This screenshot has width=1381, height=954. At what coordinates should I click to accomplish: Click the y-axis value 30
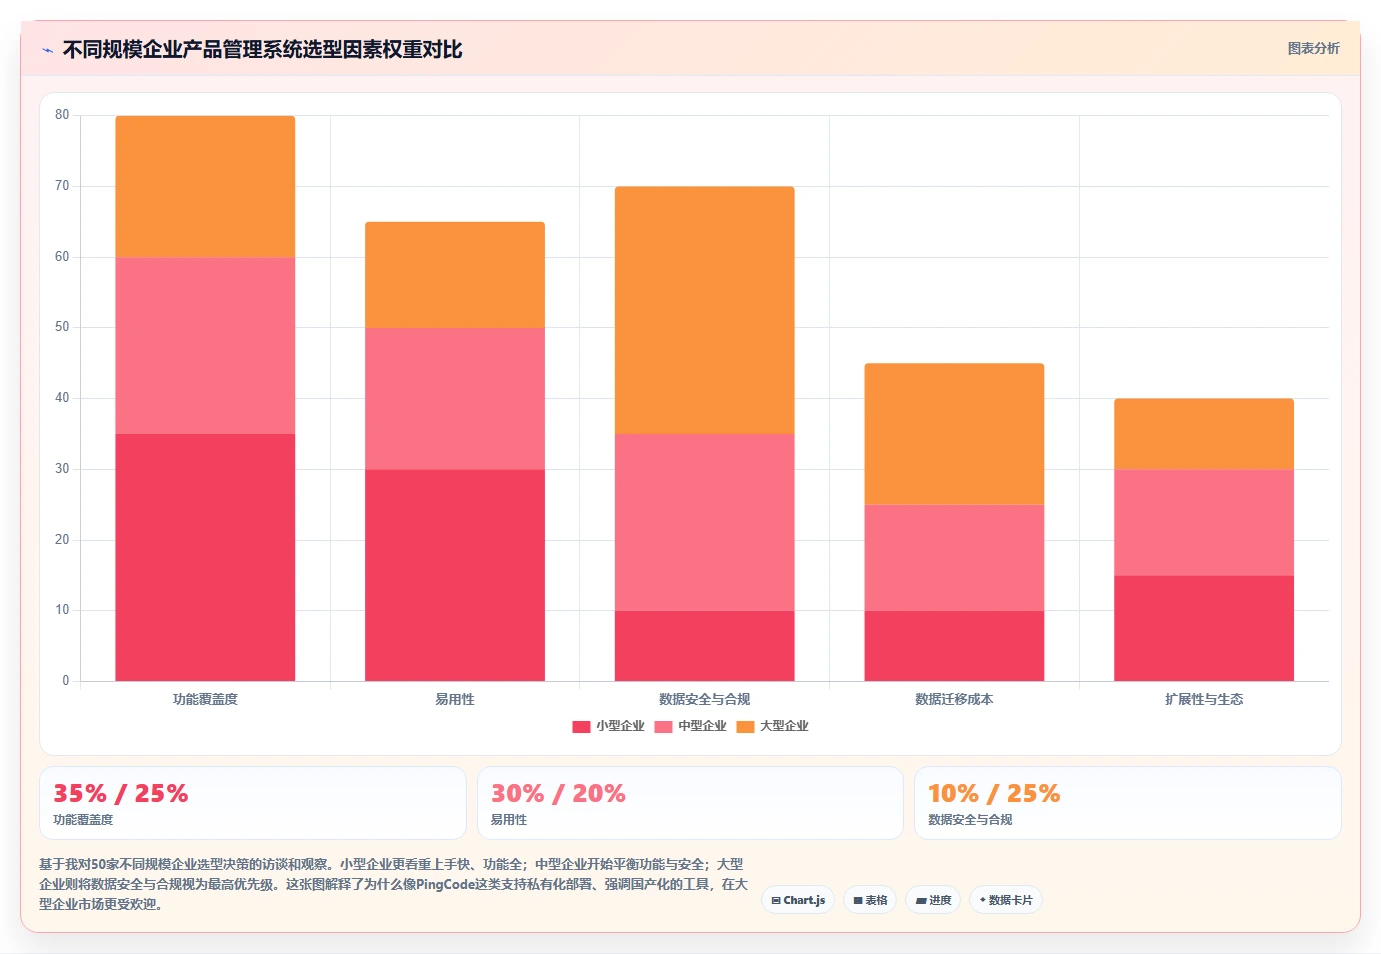pyautogui.click(x=62, y=469)
